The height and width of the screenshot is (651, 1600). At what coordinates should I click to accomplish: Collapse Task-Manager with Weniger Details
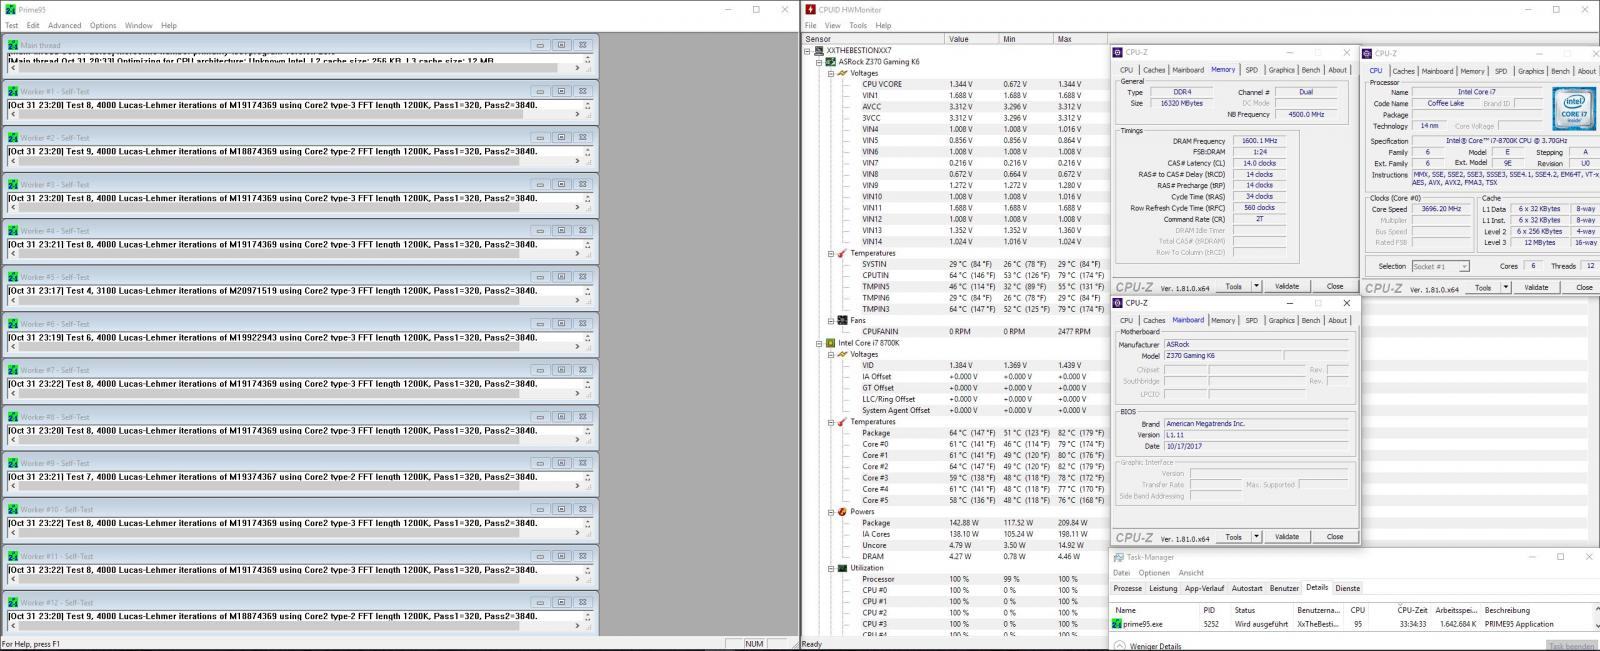1148,646
